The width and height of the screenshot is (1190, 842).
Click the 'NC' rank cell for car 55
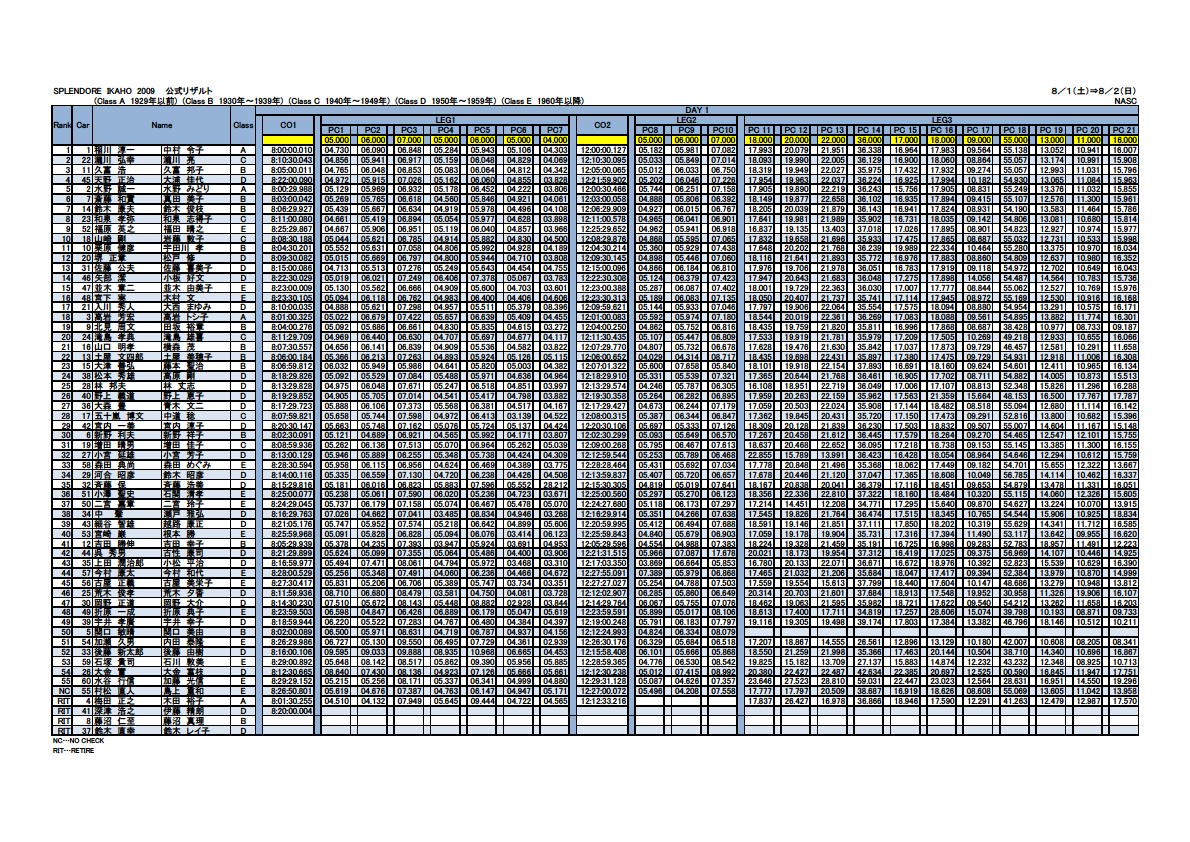[62, 692]
